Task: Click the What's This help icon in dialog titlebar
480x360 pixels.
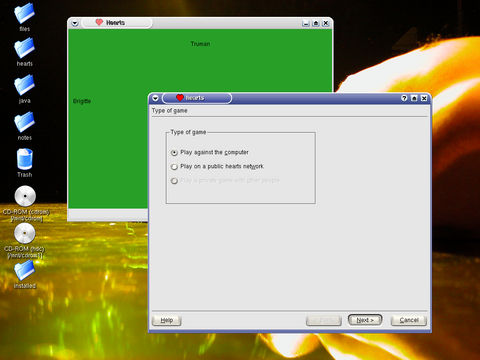Action: 404,98
